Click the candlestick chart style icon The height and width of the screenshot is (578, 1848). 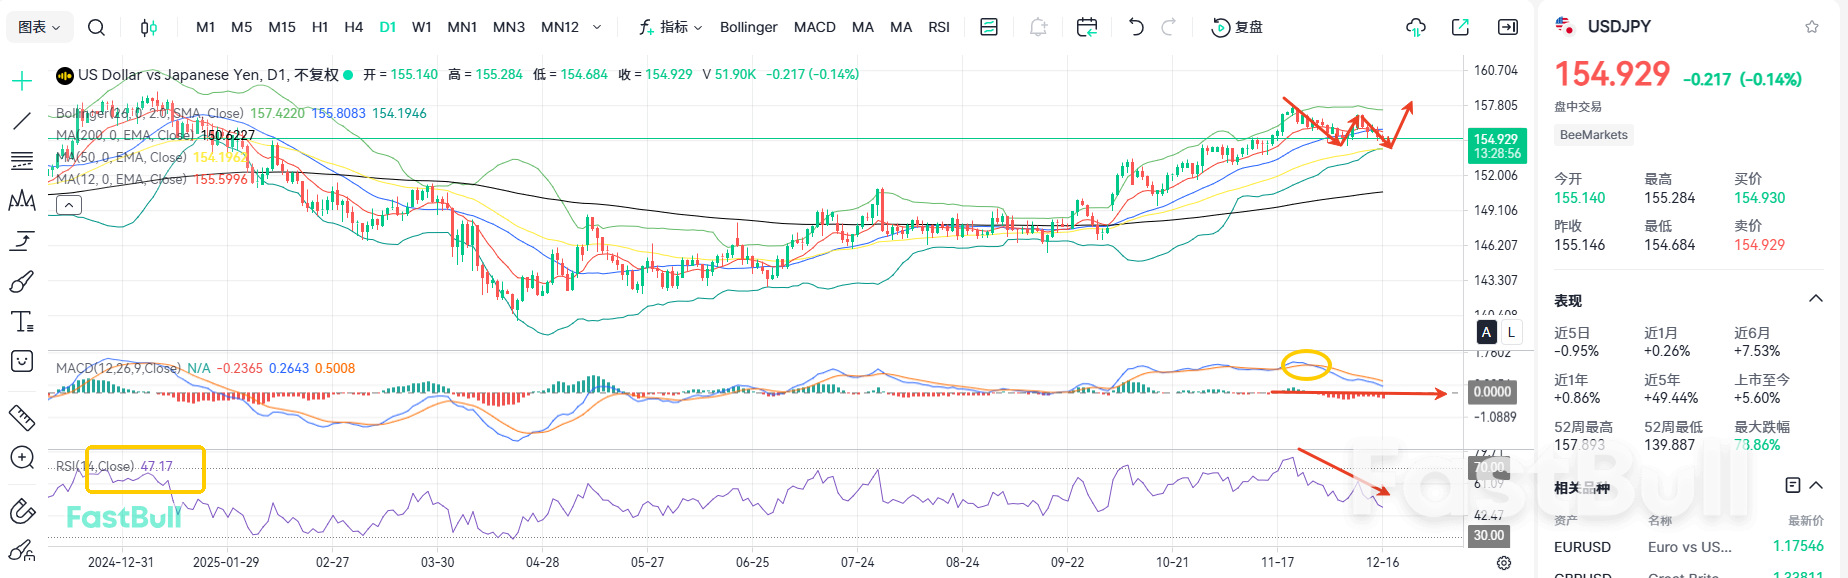point(149,27)
